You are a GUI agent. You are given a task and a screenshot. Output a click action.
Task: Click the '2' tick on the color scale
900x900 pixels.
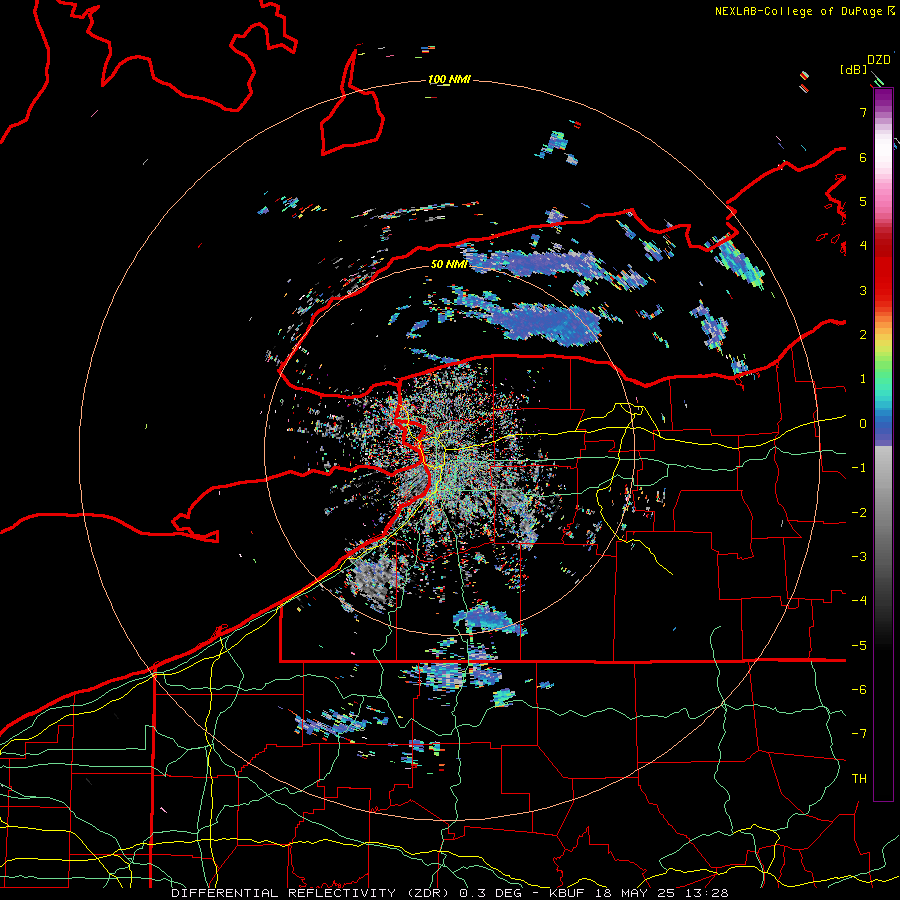[863, 335]
